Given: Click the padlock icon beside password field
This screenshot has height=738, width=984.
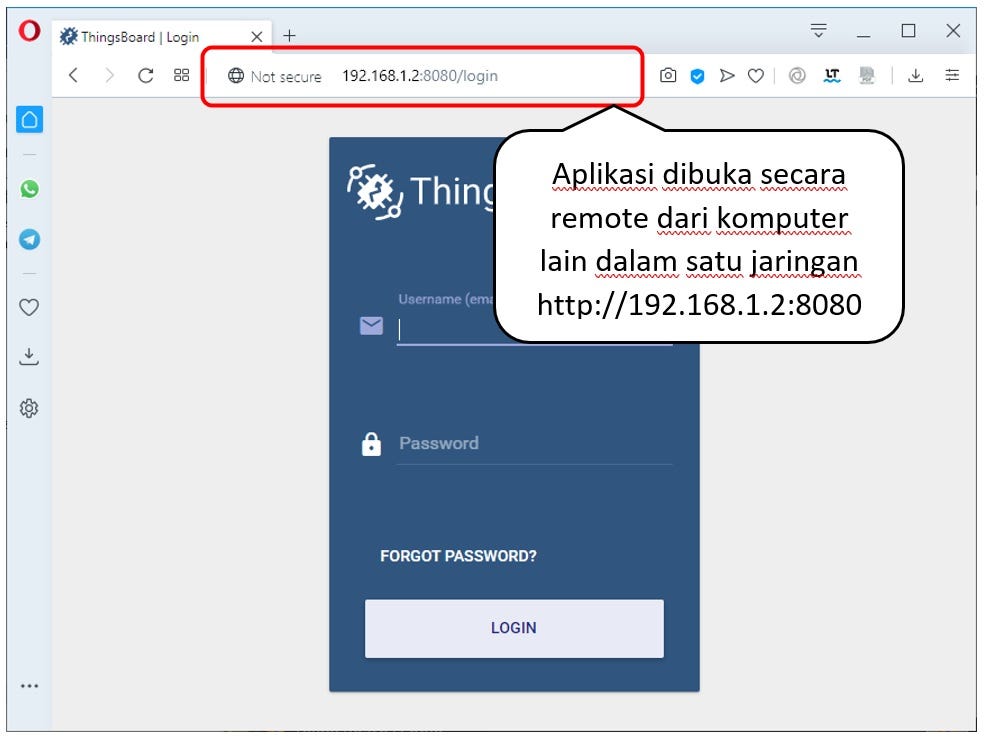Looking at the screenshot, I should point(371,444).
